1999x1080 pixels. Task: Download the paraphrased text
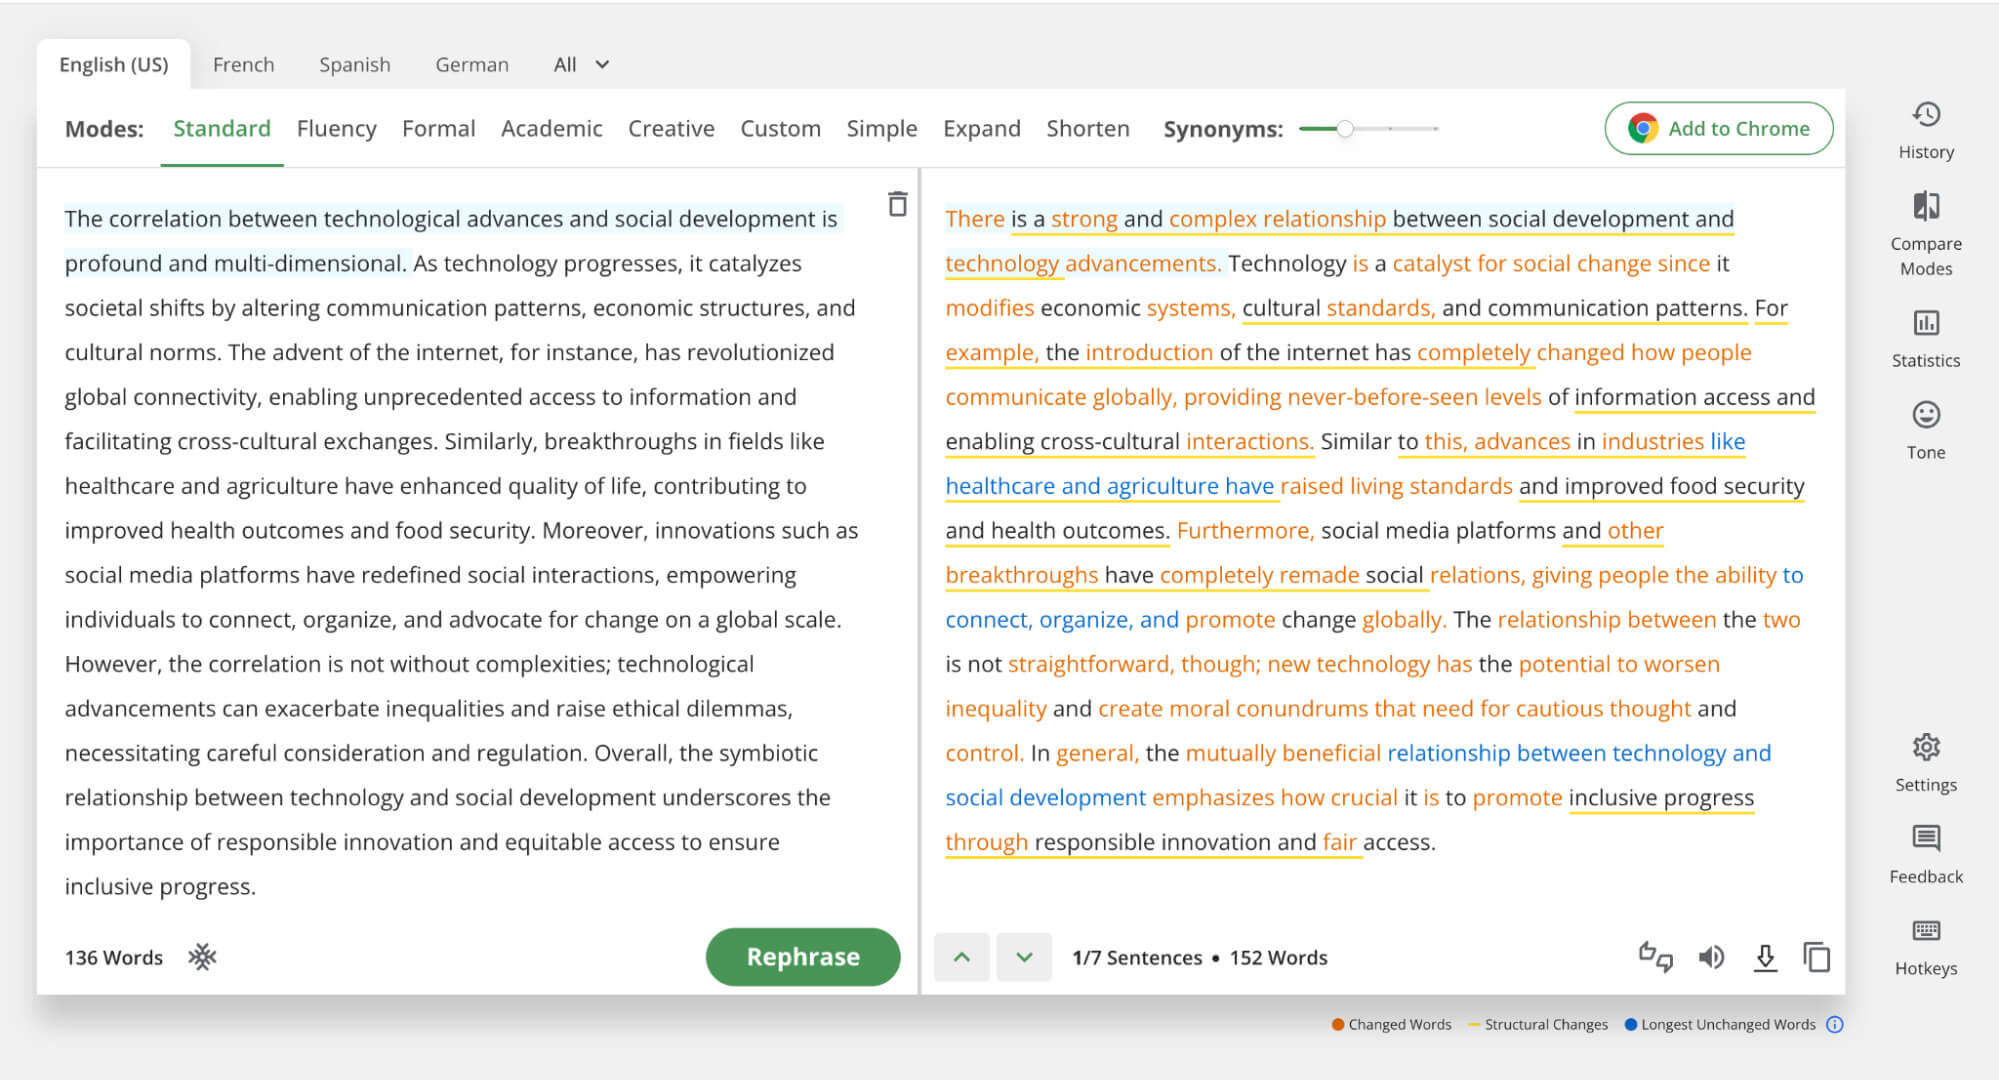click(1765, 957)
